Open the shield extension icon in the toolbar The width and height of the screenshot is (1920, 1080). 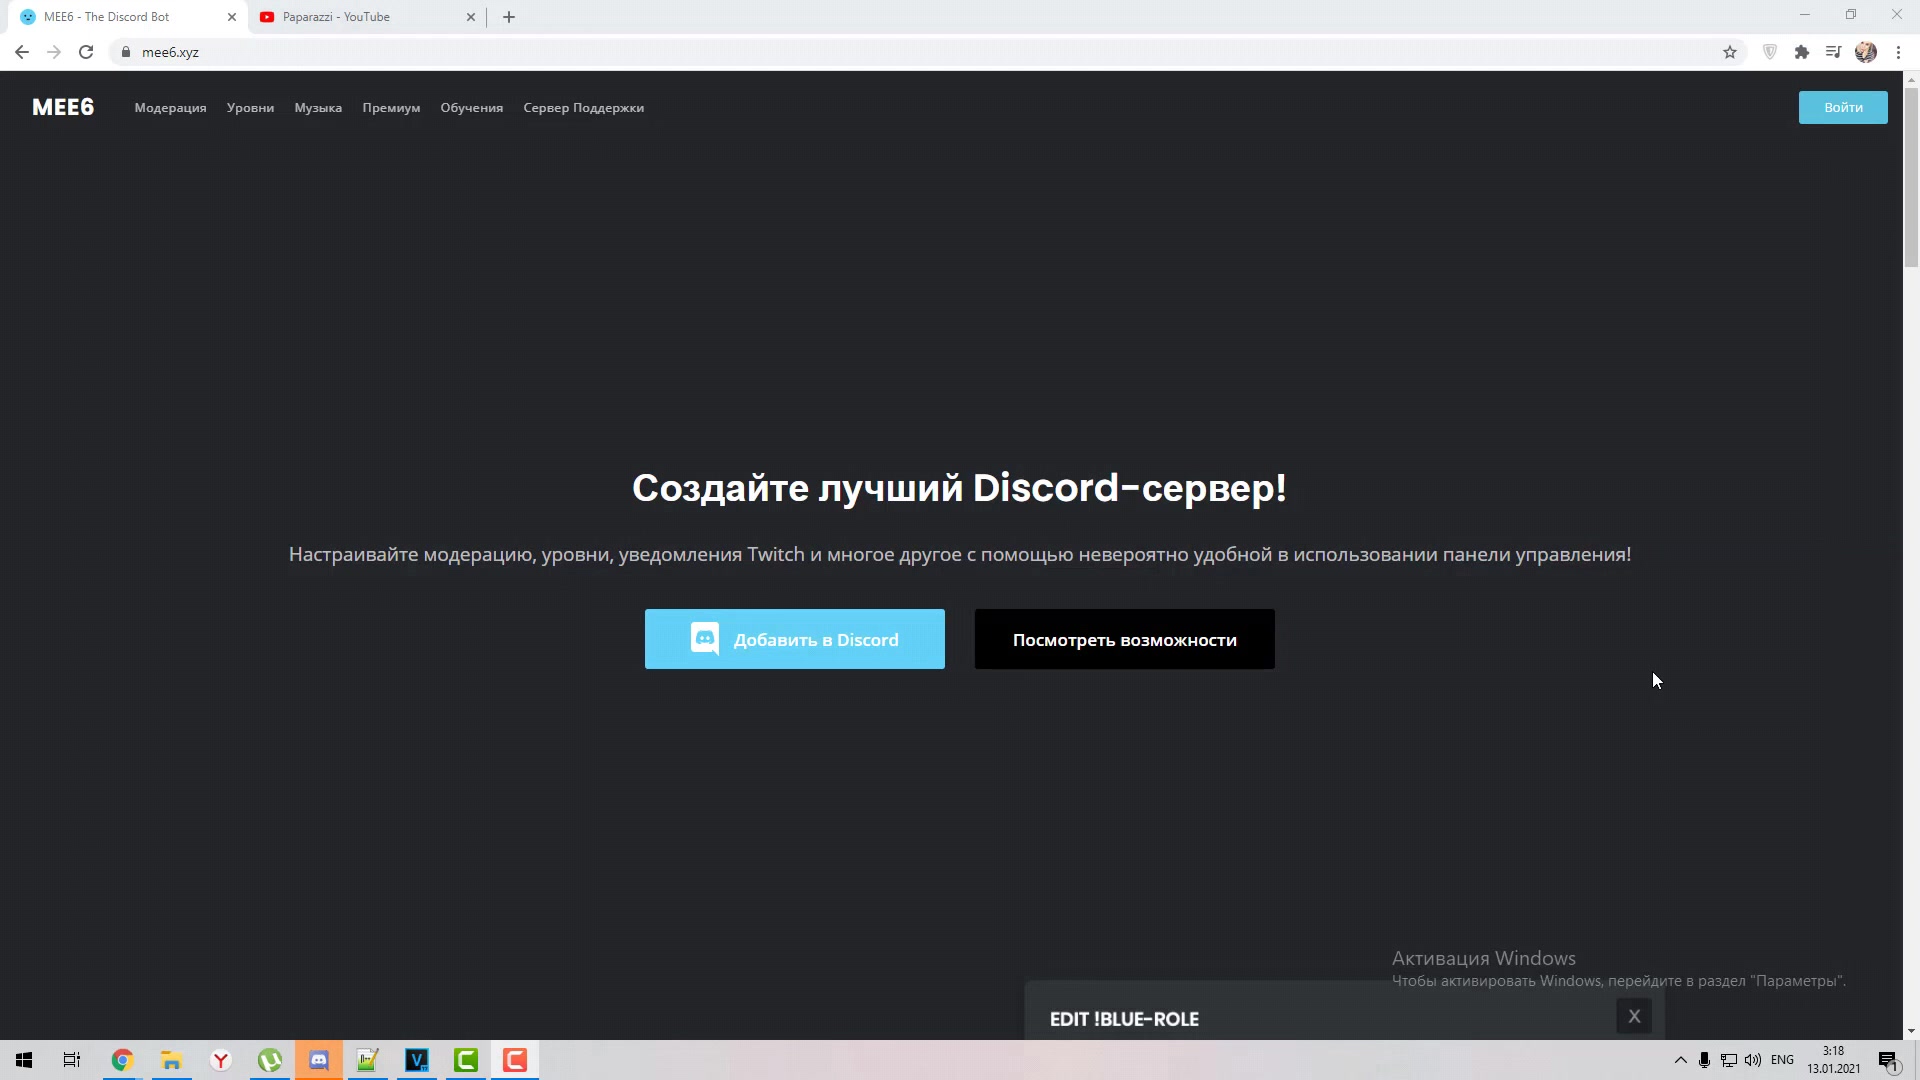click(1770, 52)
